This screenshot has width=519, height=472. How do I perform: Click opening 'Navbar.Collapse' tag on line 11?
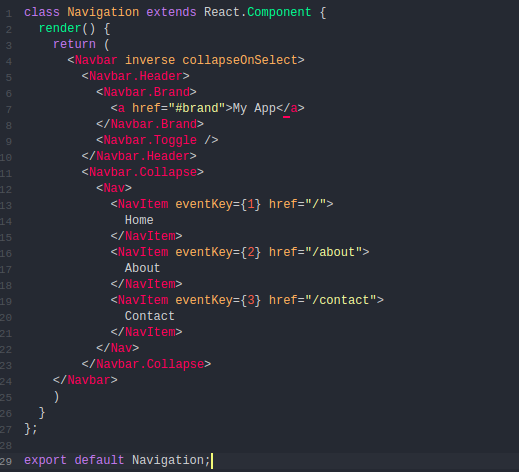(x=143, y=172)
